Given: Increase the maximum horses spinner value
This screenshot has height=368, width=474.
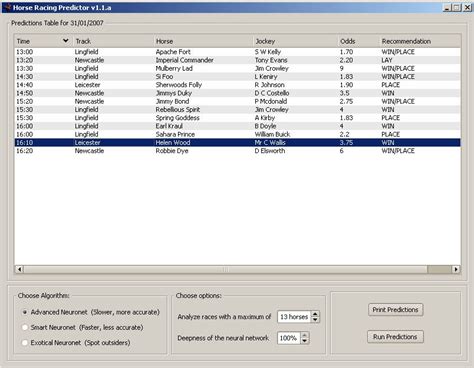Looking at the screenshot, I should coord(315,314).
